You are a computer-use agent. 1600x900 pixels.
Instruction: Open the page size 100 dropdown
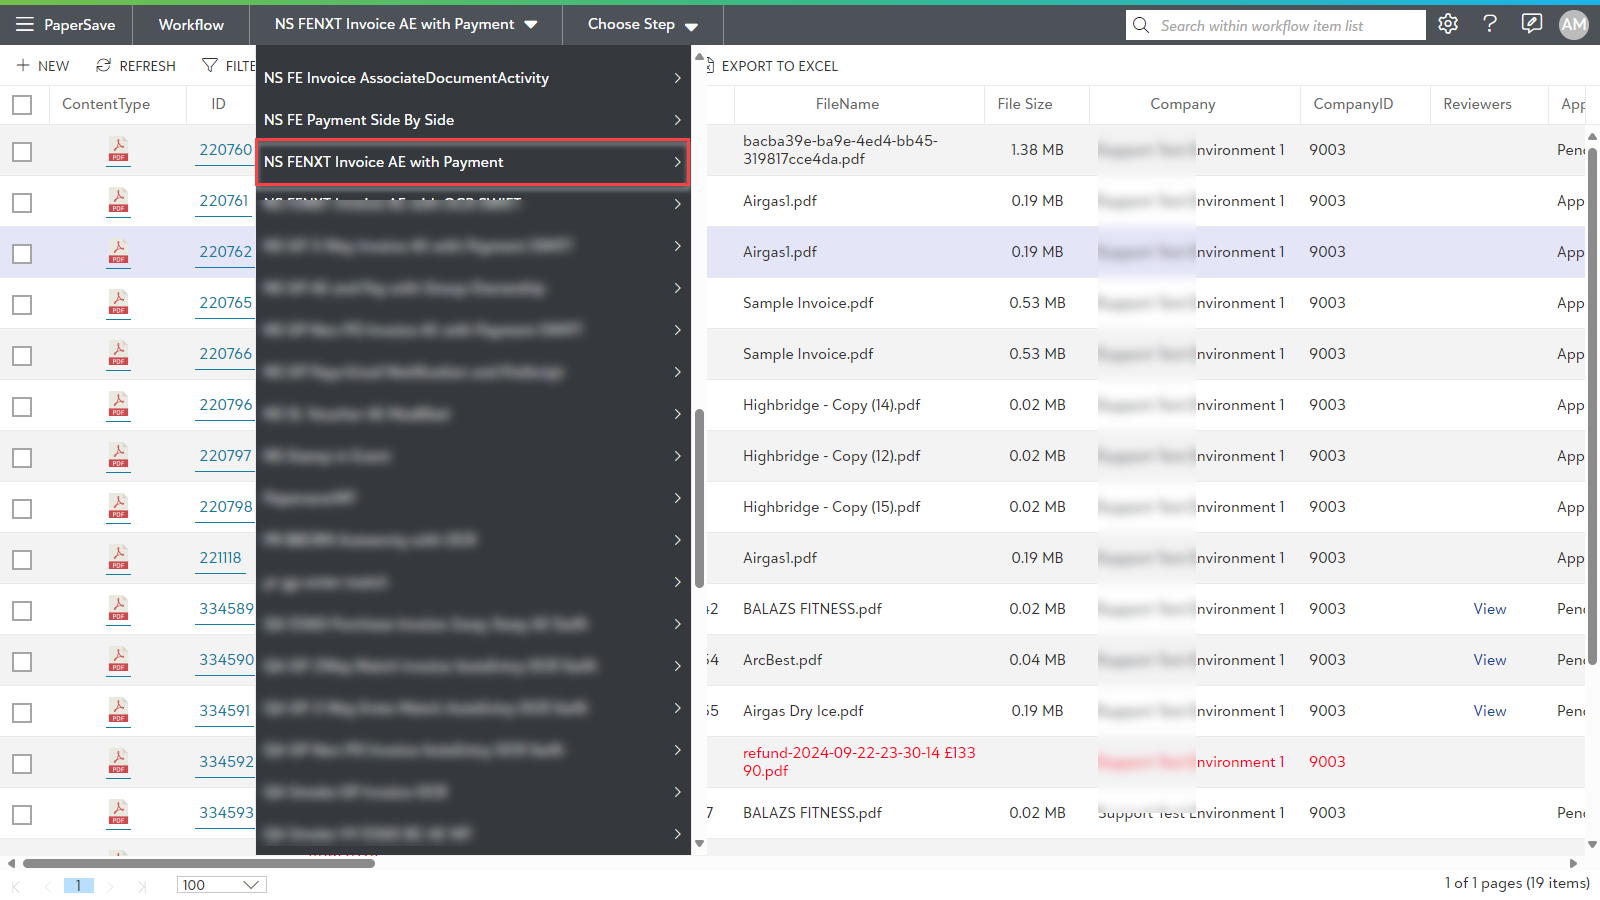click(x=221, y=885)
